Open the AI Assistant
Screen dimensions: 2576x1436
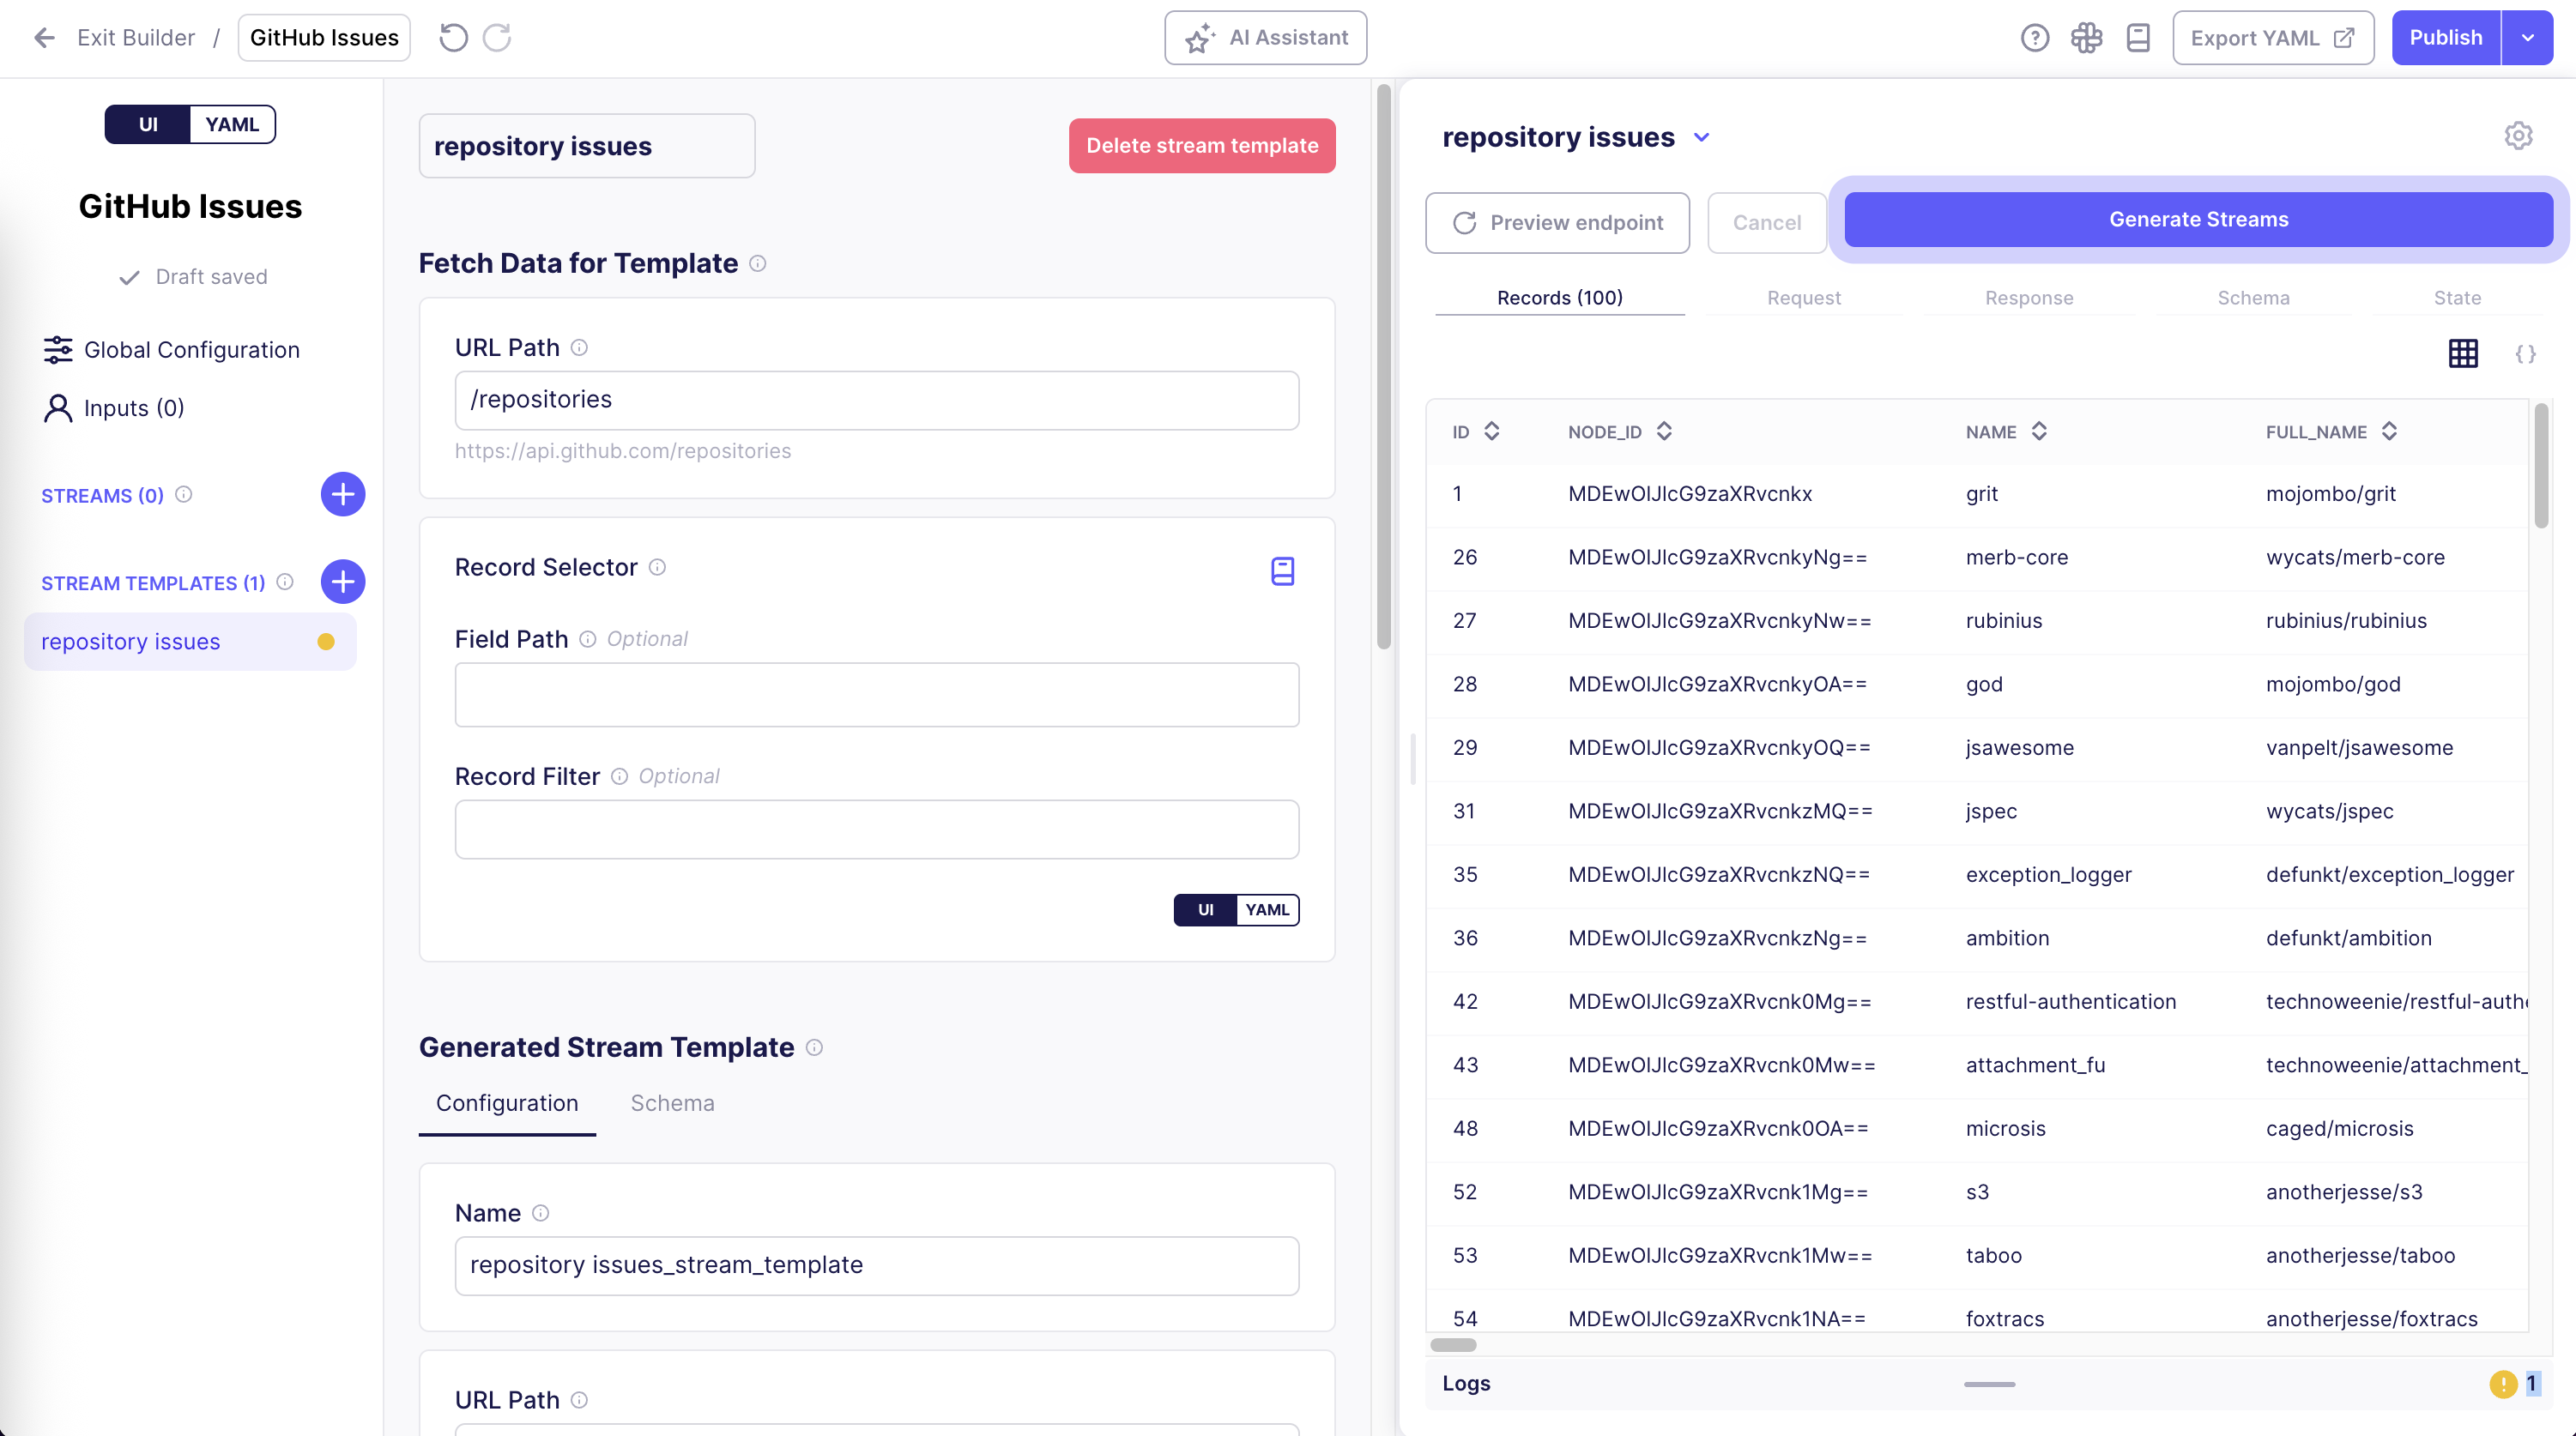click(1264, 38)
